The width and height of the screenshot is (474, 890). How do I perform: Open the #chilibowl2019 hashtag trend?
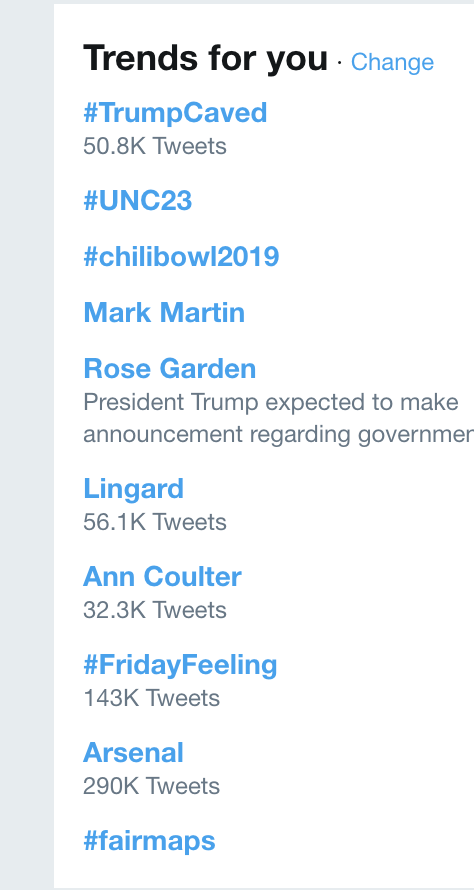[181, 257]
